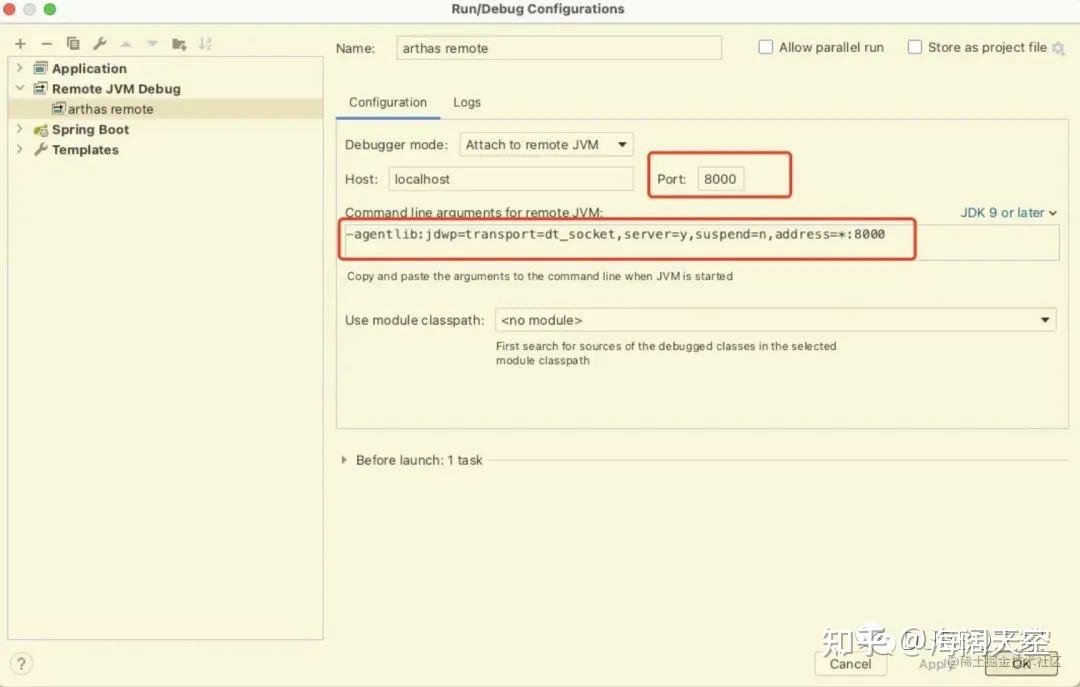This screenshot has width=1080, height=687.
Task: Switch to the Logs tab
Action: coord(466,101)
